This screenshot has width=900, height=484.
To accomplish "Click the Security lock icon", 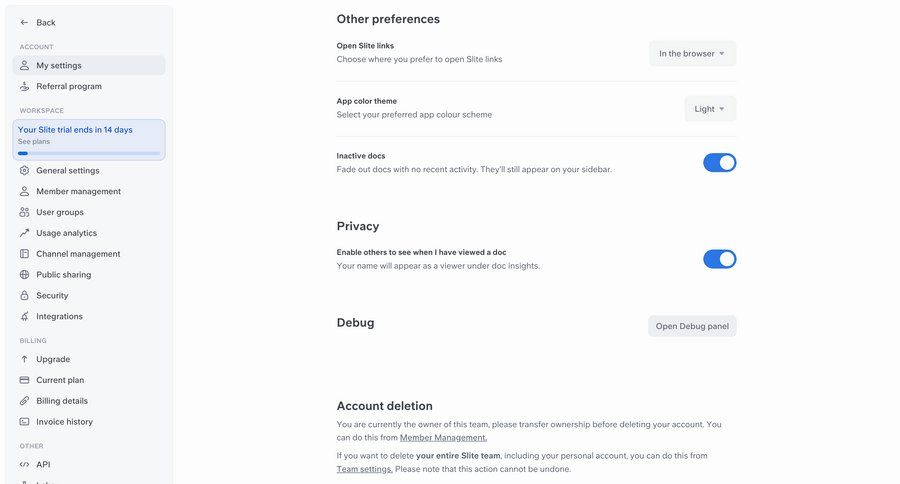I will (25, 296).
